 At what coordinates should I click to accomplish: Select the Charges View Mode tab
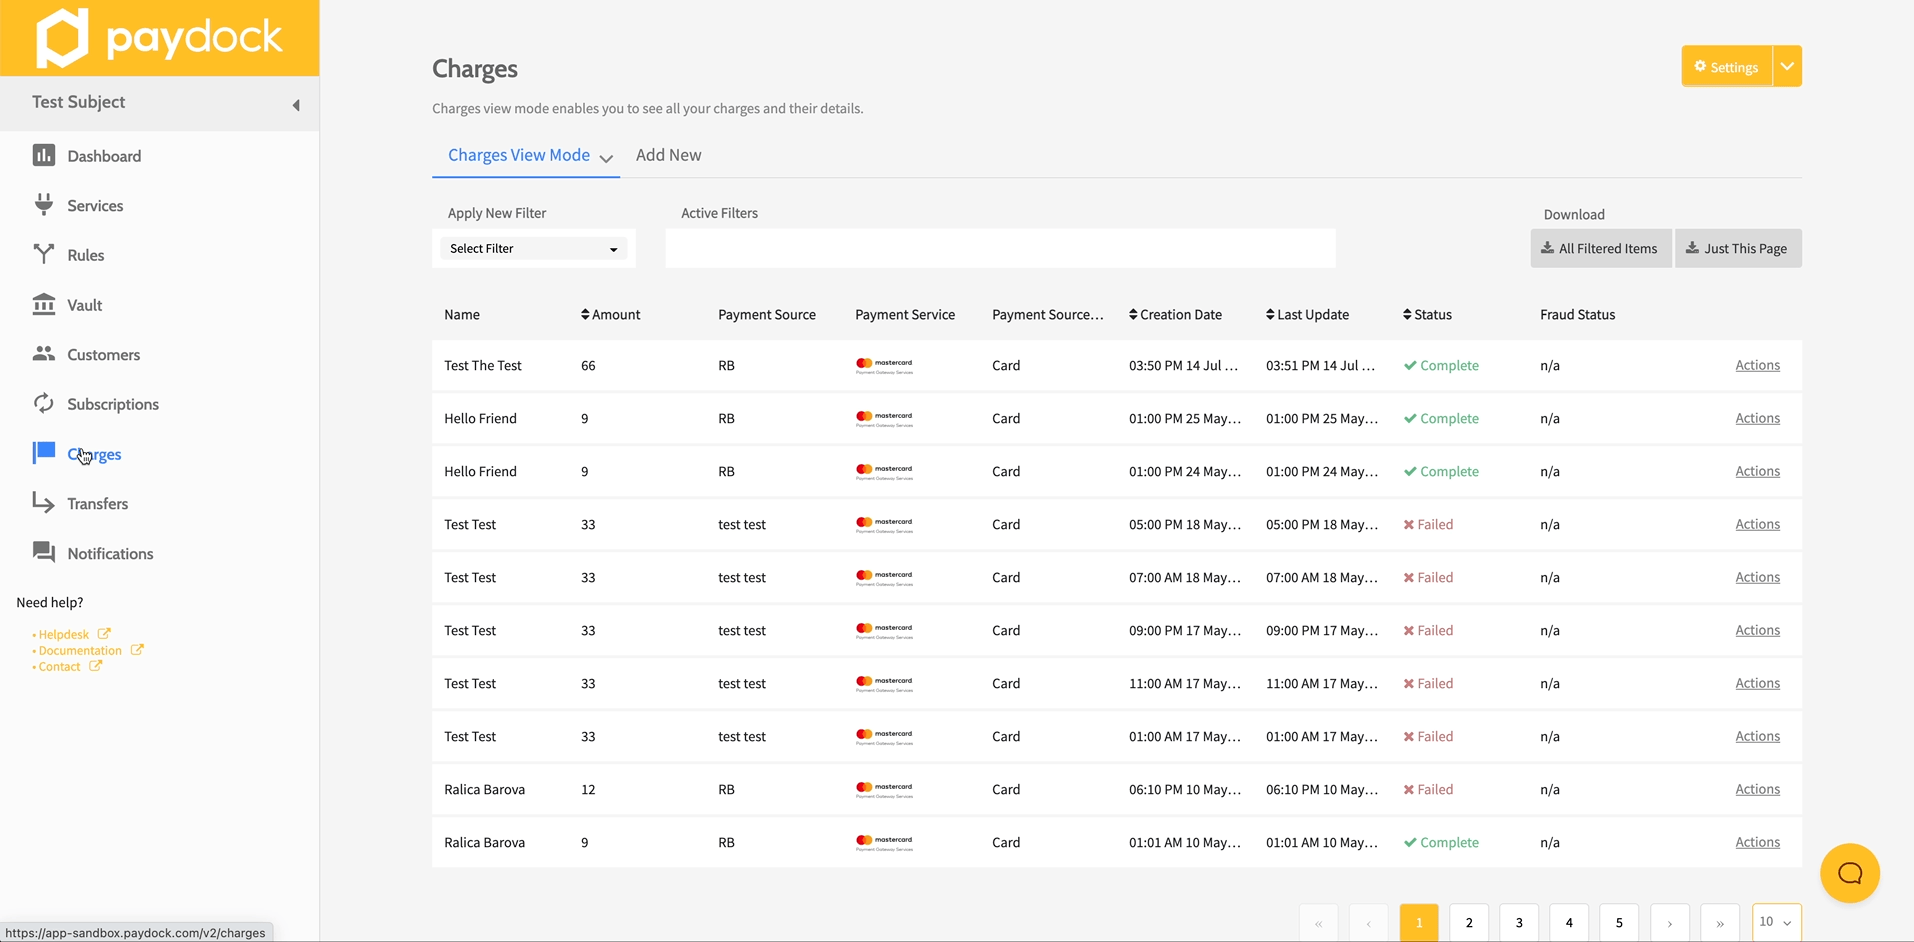click(x=519, y=155)
